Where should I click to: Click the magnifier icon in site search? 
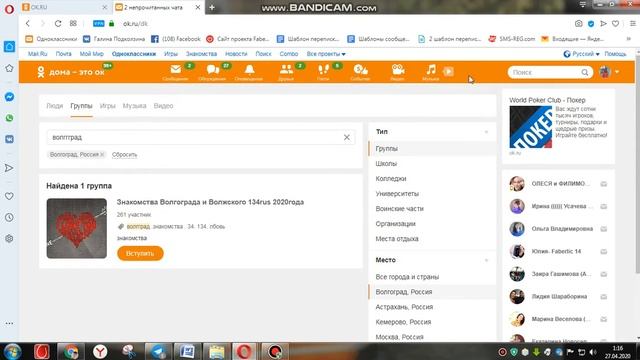tap(585, 72)
